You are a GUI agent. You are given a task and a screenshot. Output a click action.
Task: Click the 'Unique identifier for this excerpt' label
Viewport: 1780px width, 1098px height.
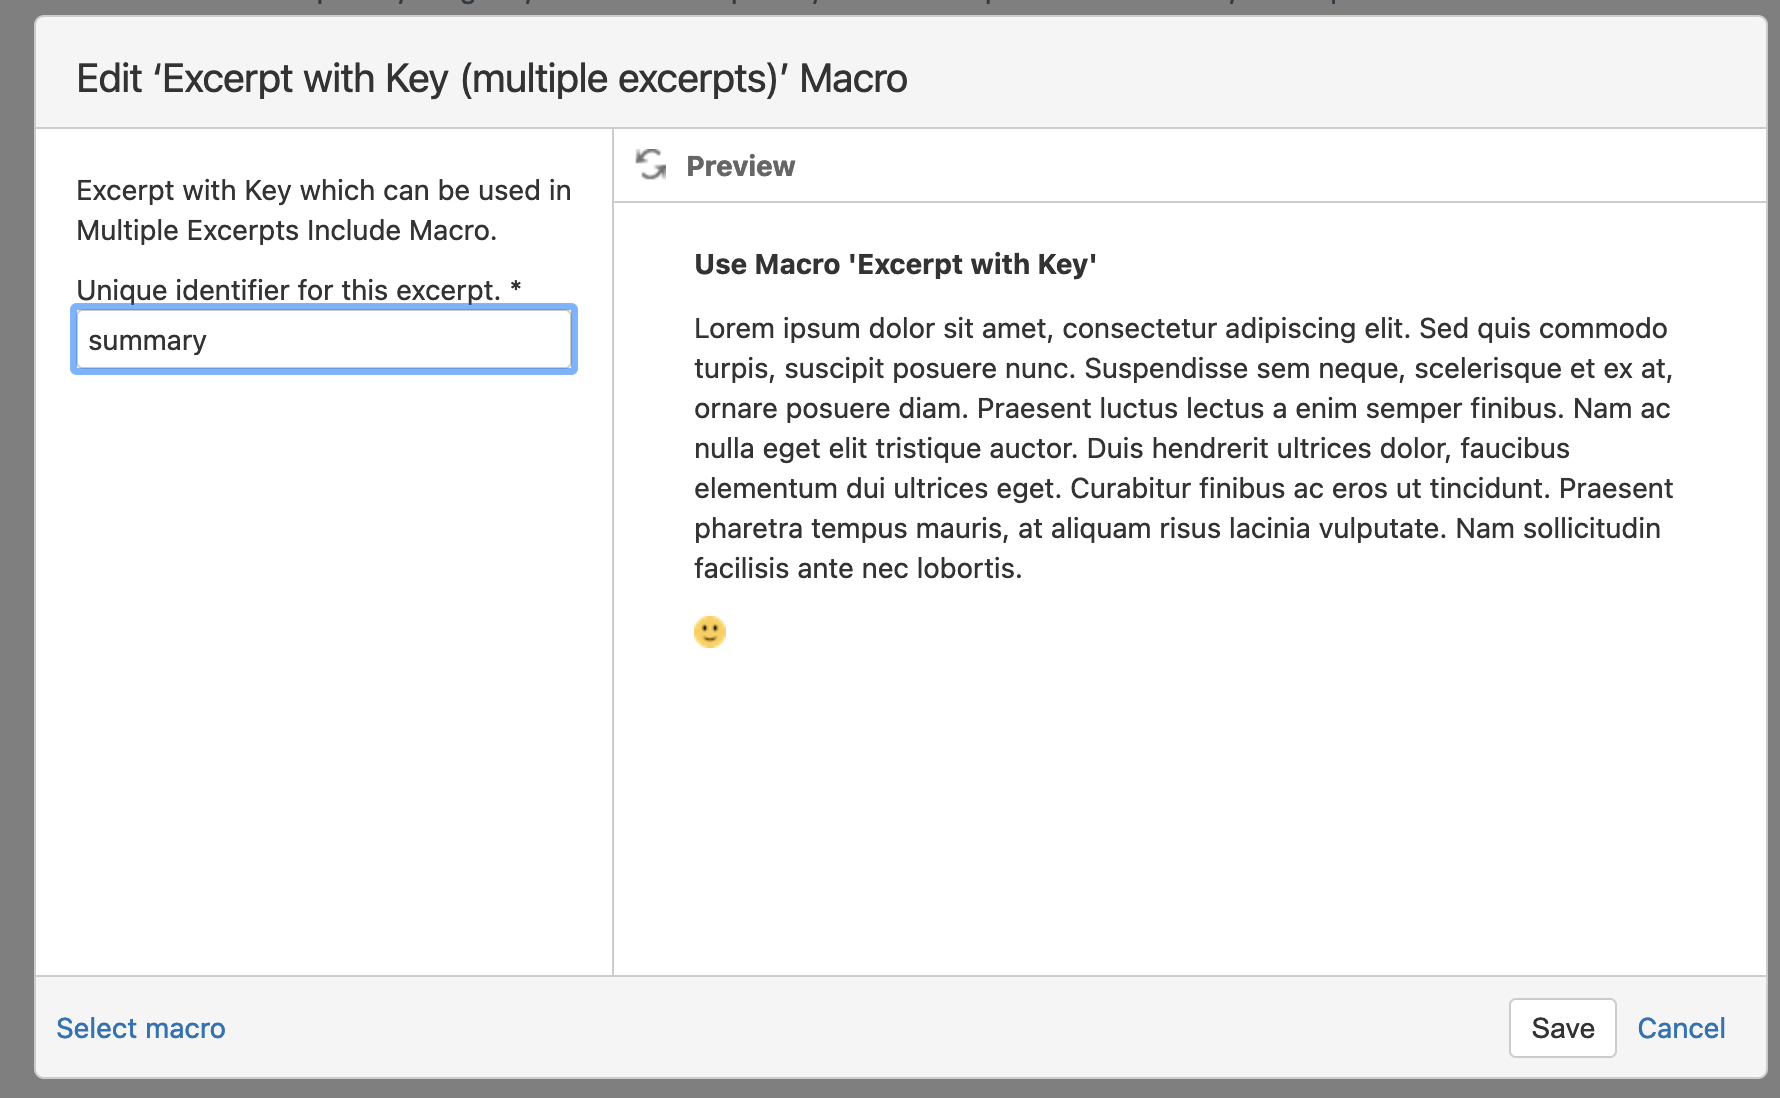(x=288, y=290)
